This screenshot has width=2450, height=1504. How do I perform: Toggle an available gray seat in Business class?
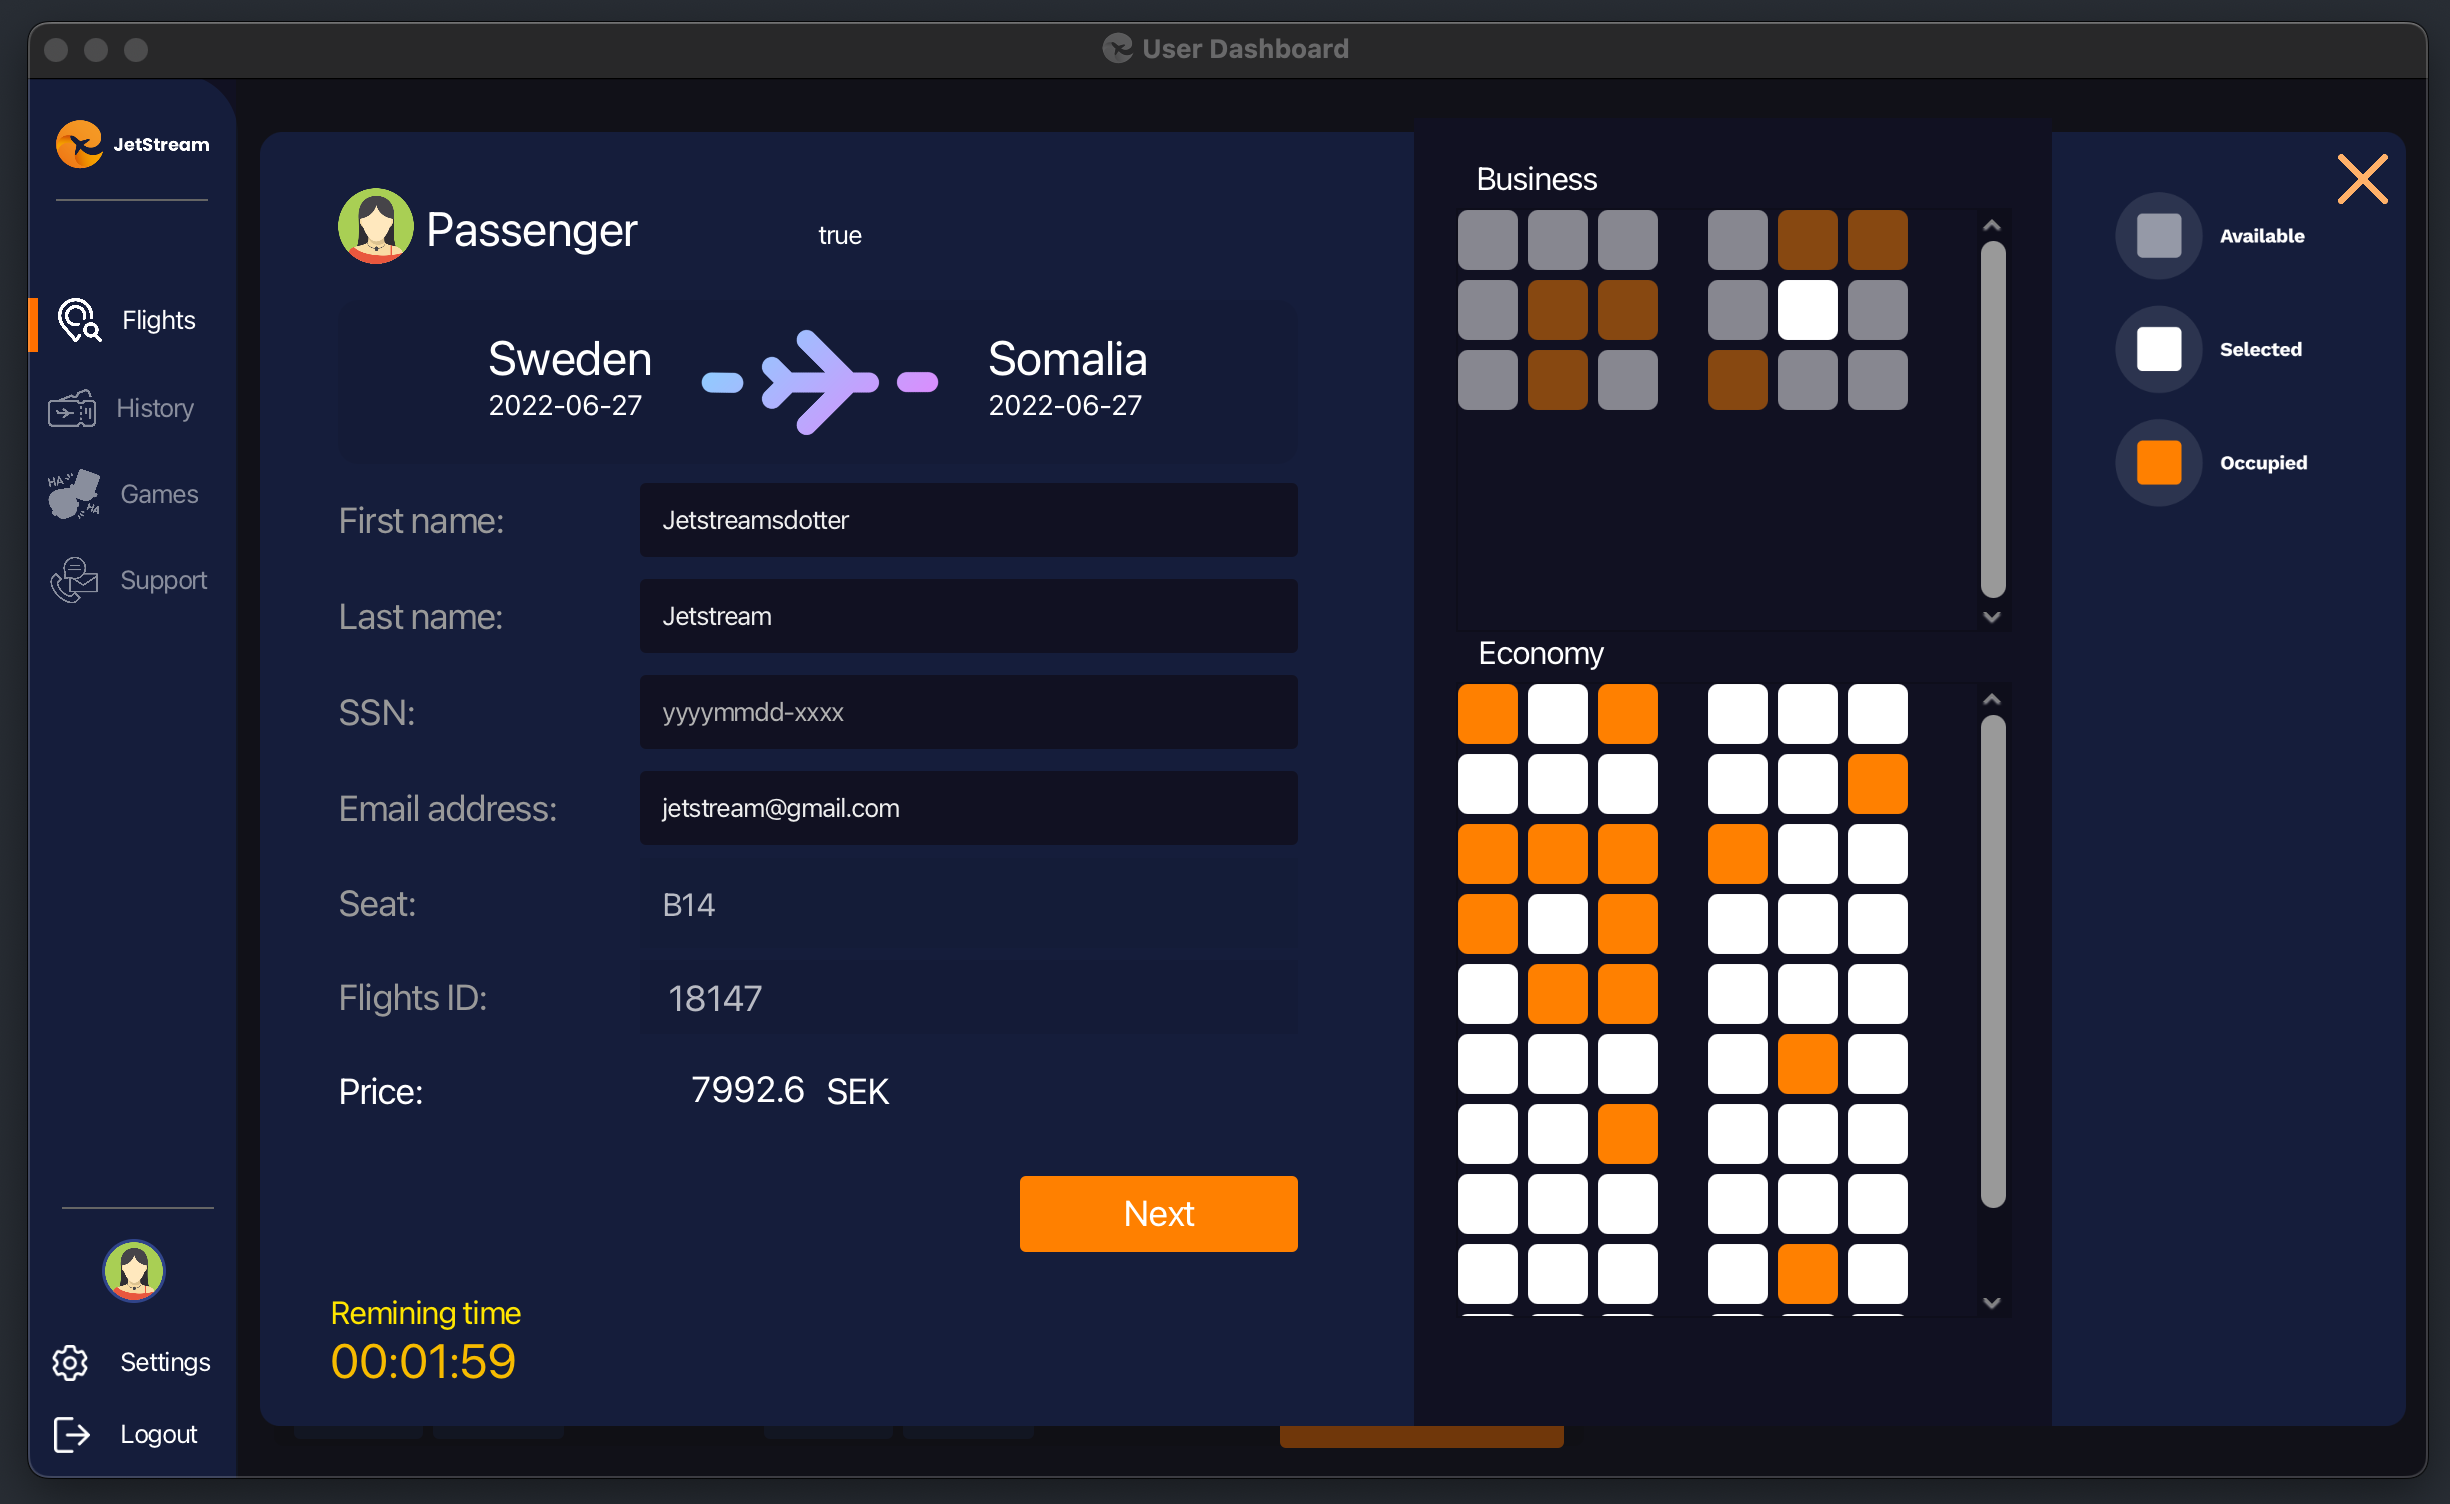point(1487,240)
